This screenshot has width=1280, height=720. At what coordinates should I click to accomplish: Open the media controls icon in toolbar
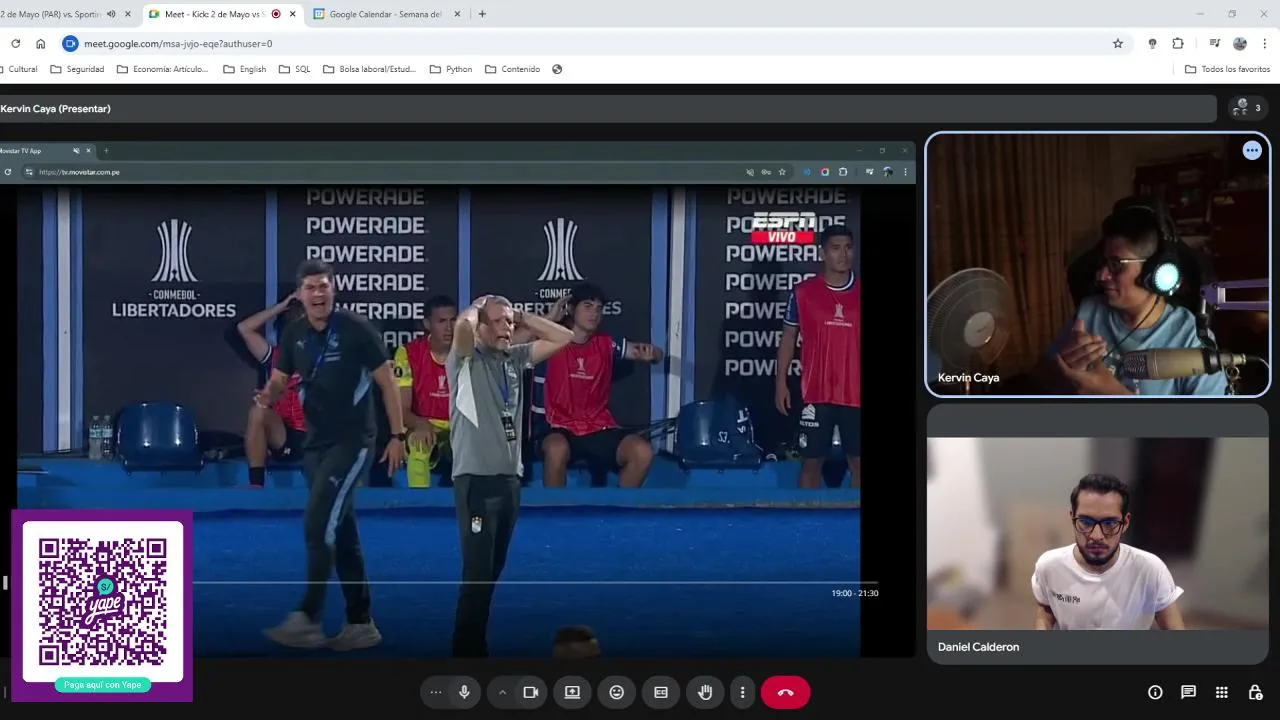point(1214,43)
